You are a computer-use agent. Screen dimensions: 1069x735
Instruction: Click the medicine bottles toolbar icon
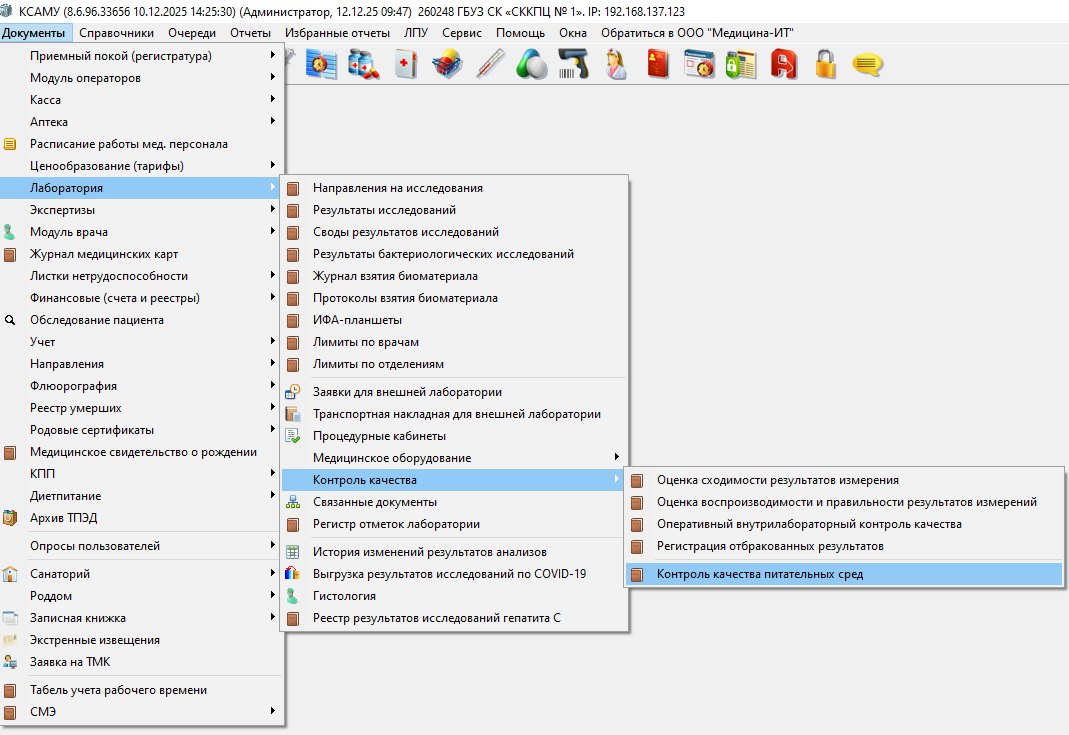click(x=362, y=65)
